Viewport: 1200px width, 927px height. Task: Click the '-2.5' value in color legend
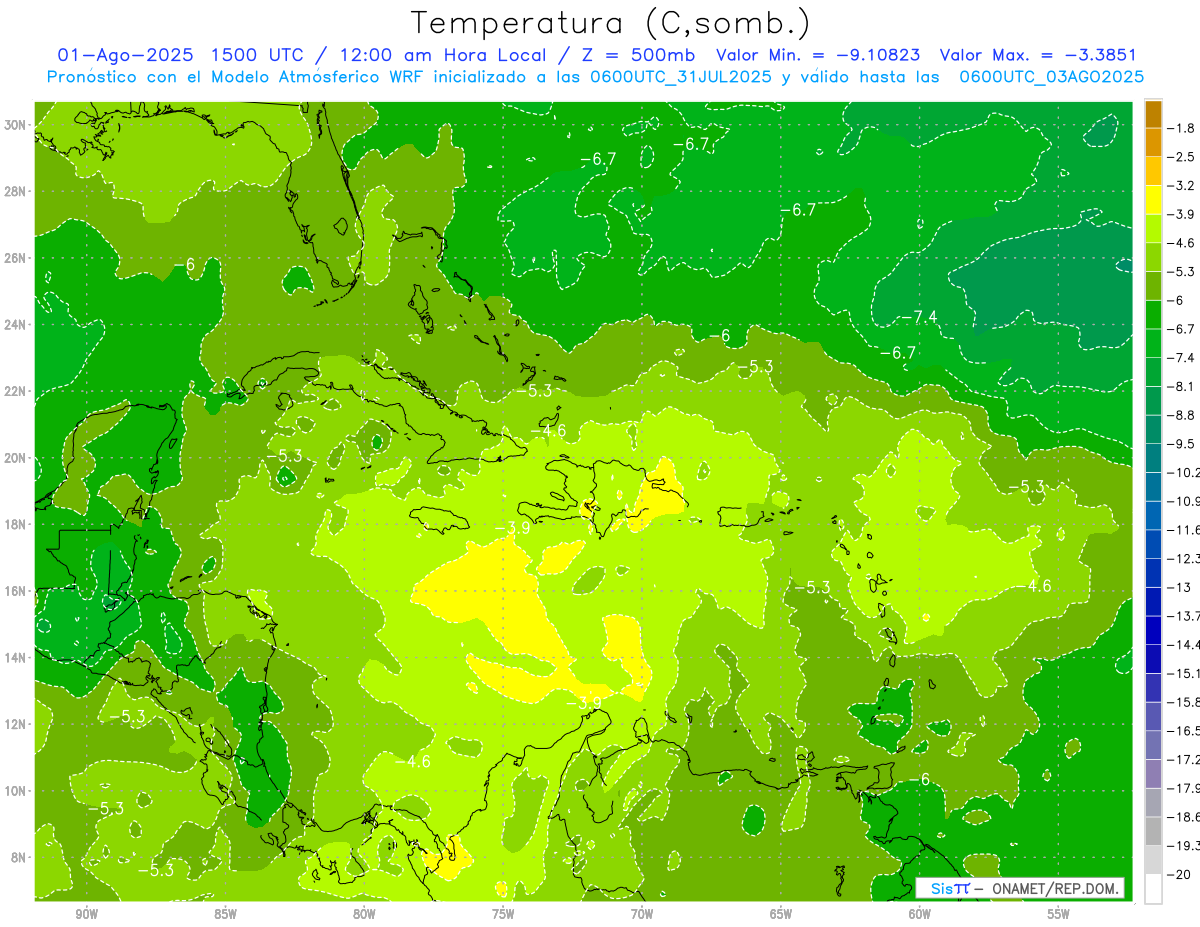click(1183, 157)
